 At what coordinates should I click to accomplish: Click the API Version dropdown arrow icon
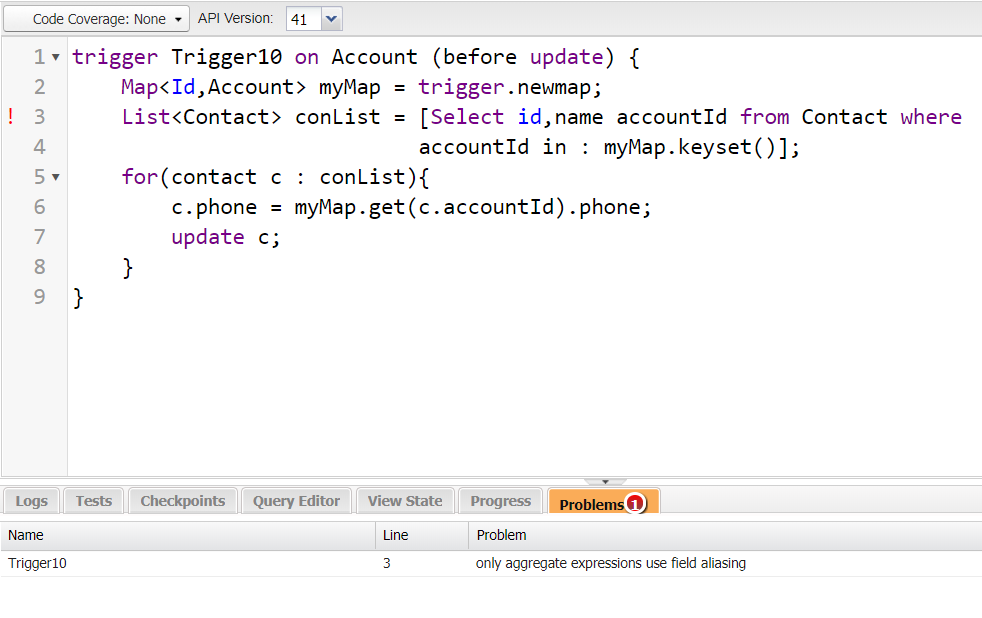331,18
